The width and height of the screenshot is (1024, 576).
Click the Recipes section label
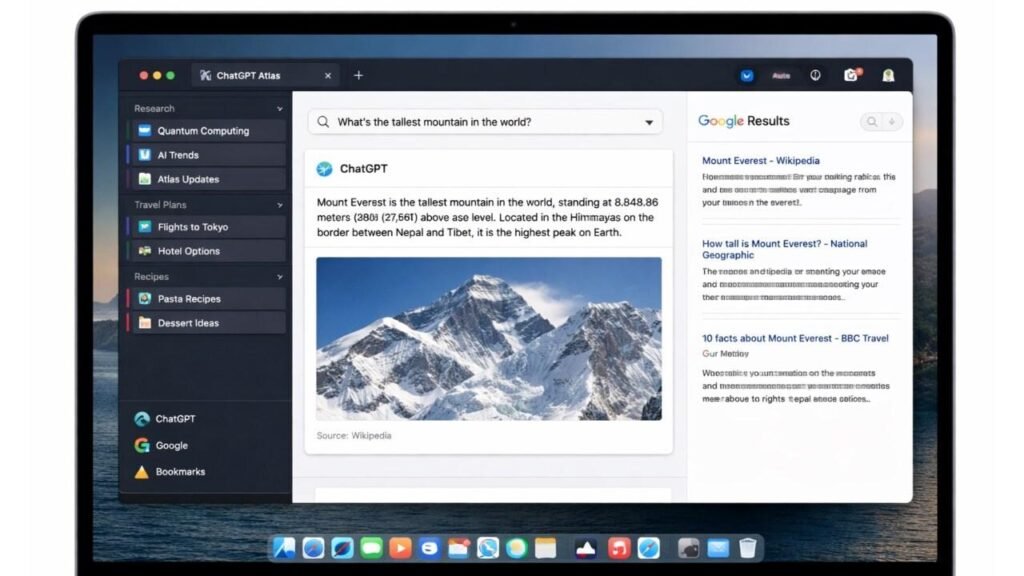(x=151, y=276)
